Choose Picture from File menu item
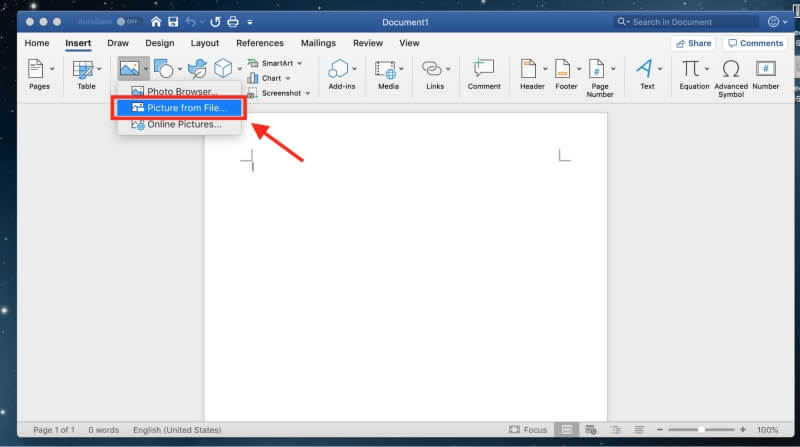 tap(179, 108)
